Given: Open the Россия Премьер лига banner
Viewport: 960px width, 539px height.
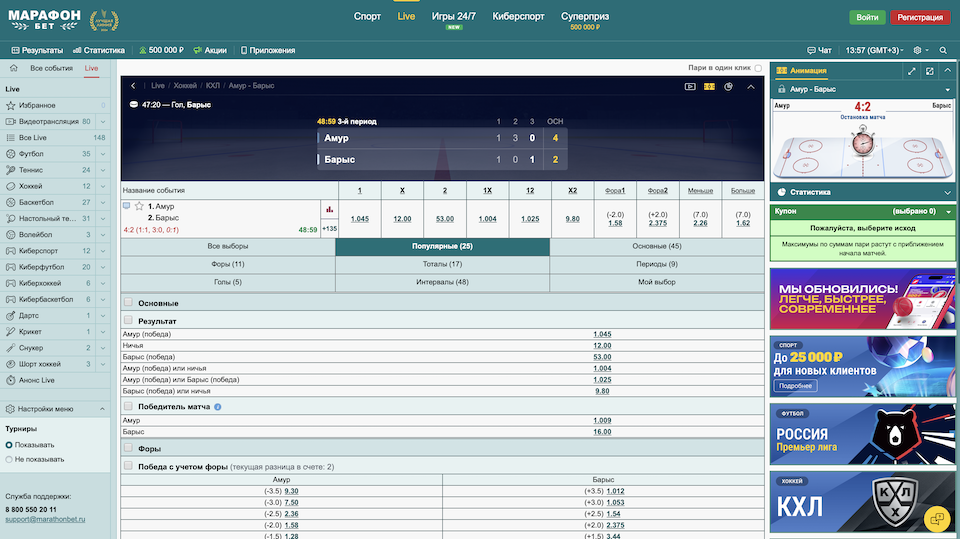Looking at the screenshot, I should point(863,434).
